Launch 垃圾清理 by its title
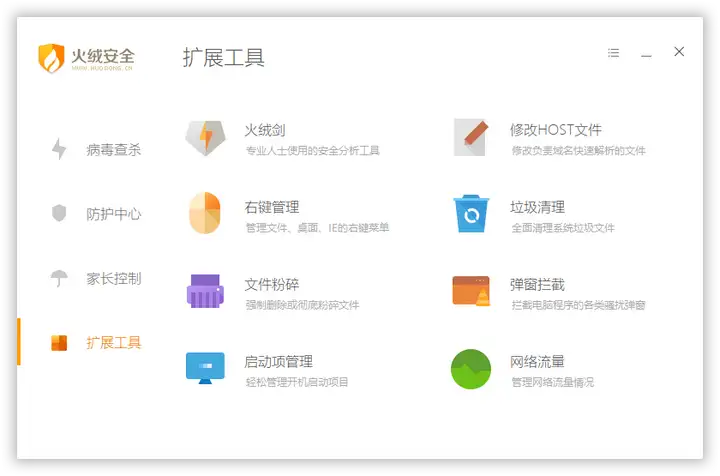This screenshot has height=476, width=720. (537, 207)
